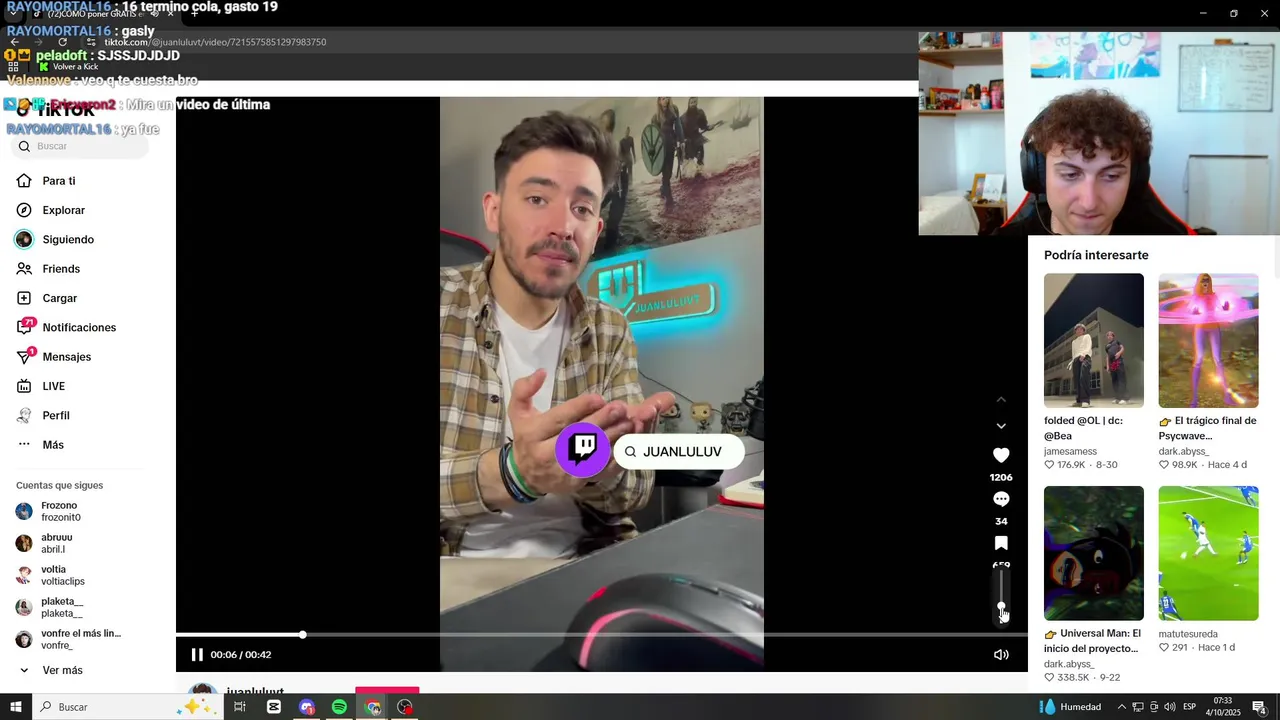Viewport: 1280px width, 720px height.
Task: Open the Psycwave suggested video thumbnail
Action: pyautogui.click(x=1208, y=340)
